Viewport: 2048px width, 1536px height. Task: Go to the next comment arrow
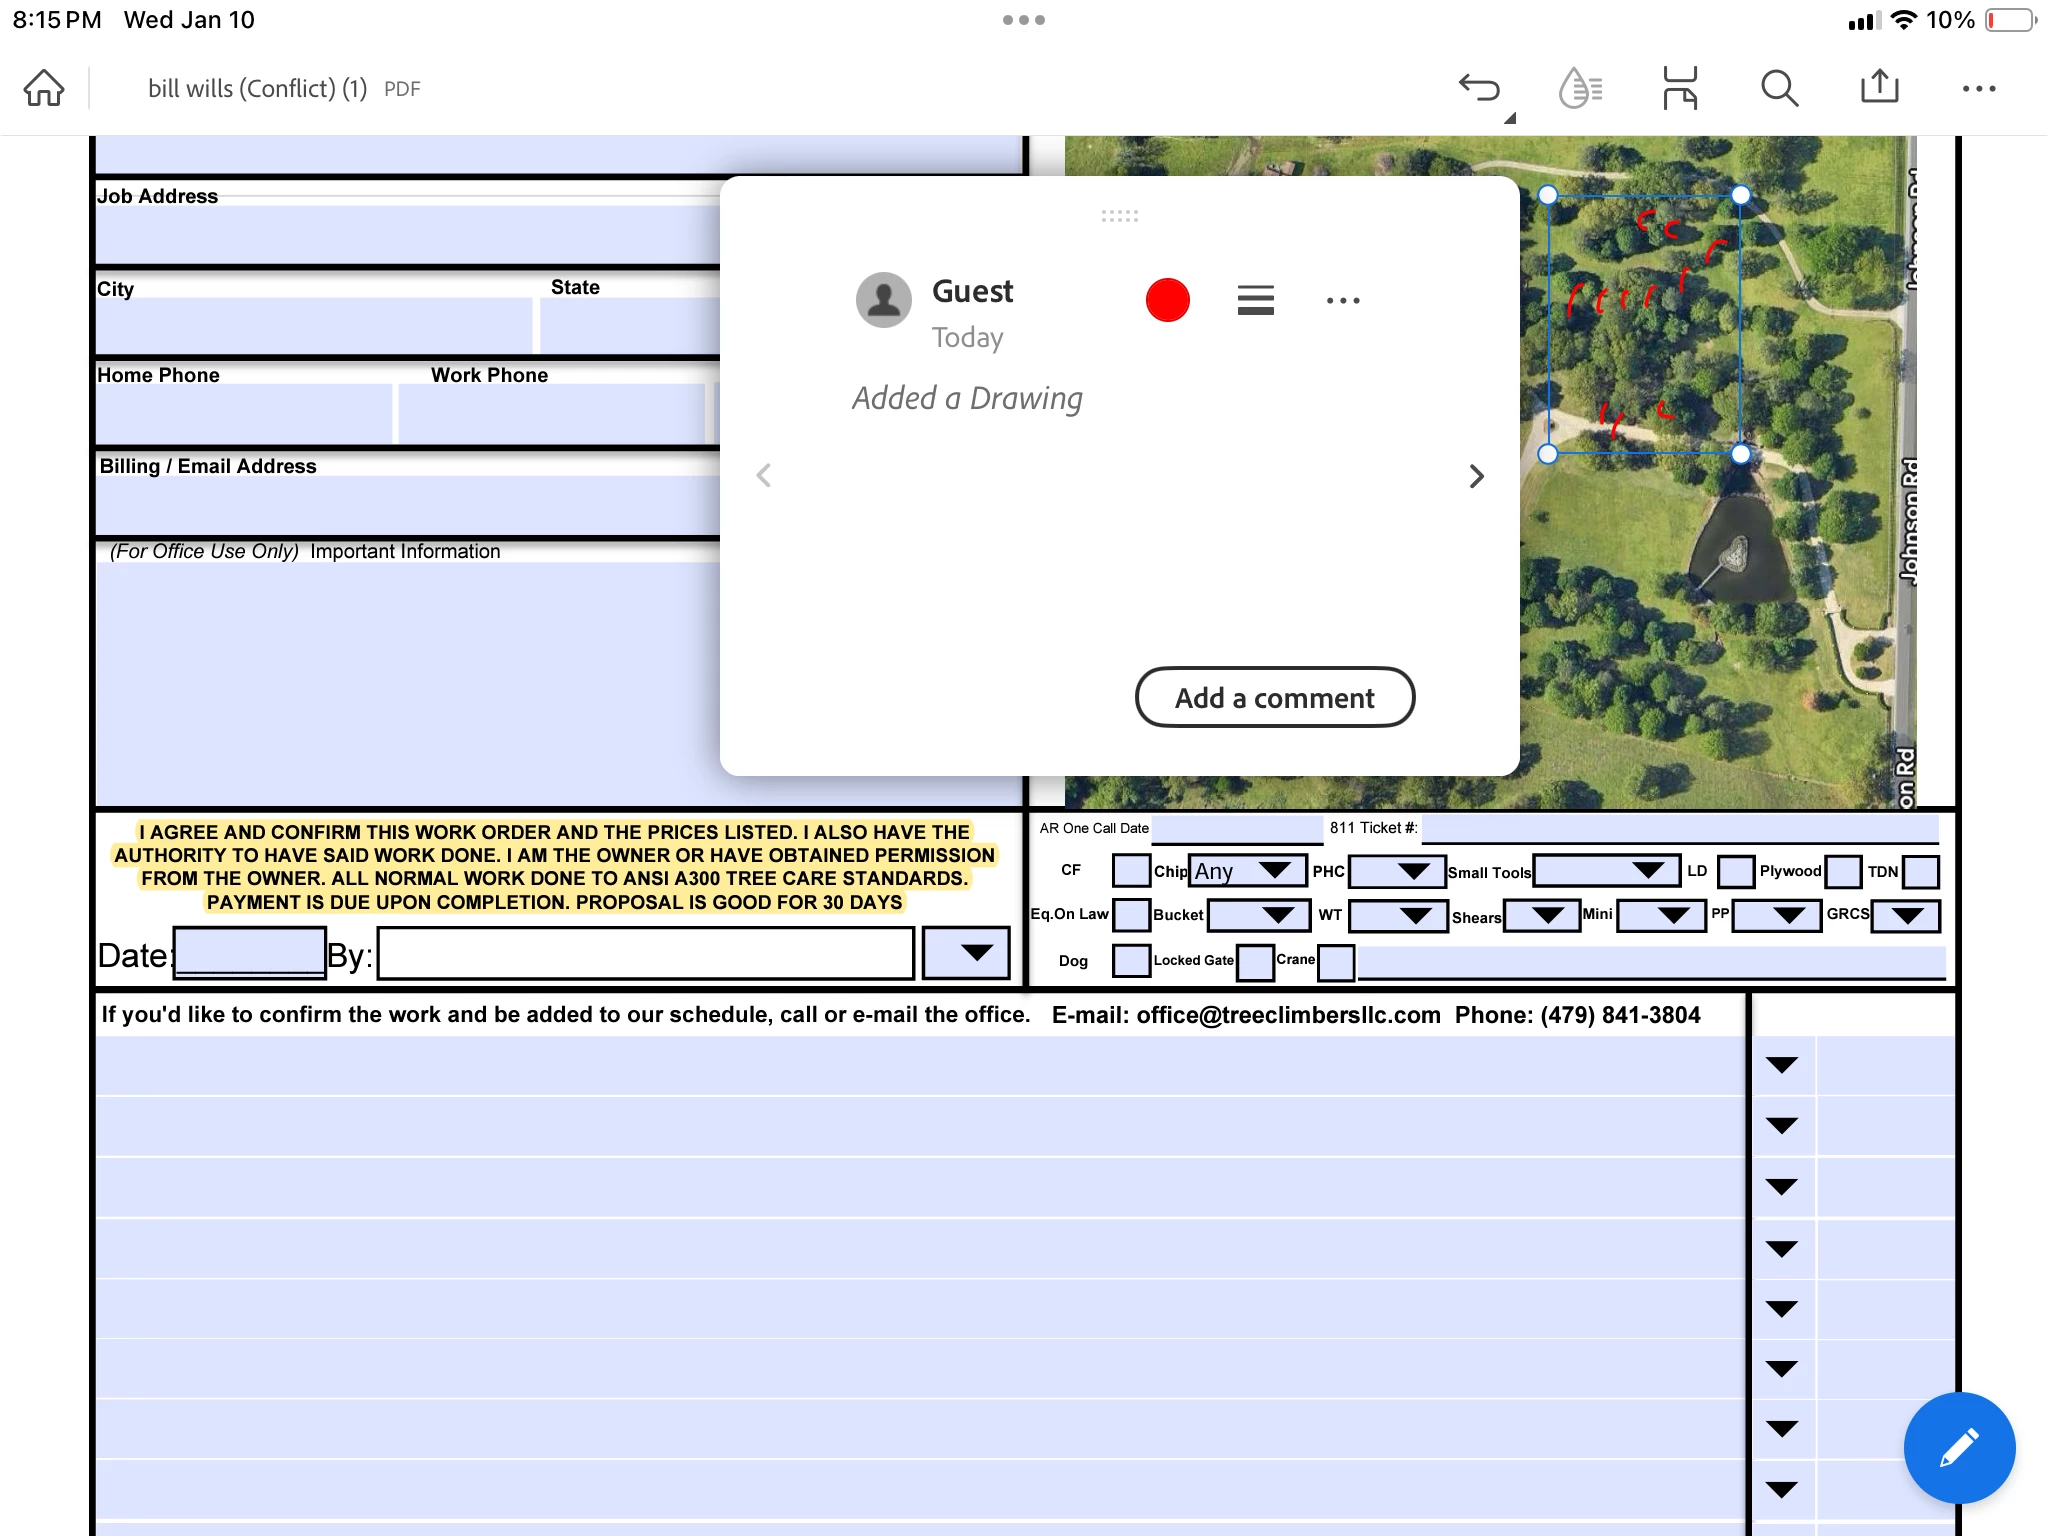(x=1476, y=476)
